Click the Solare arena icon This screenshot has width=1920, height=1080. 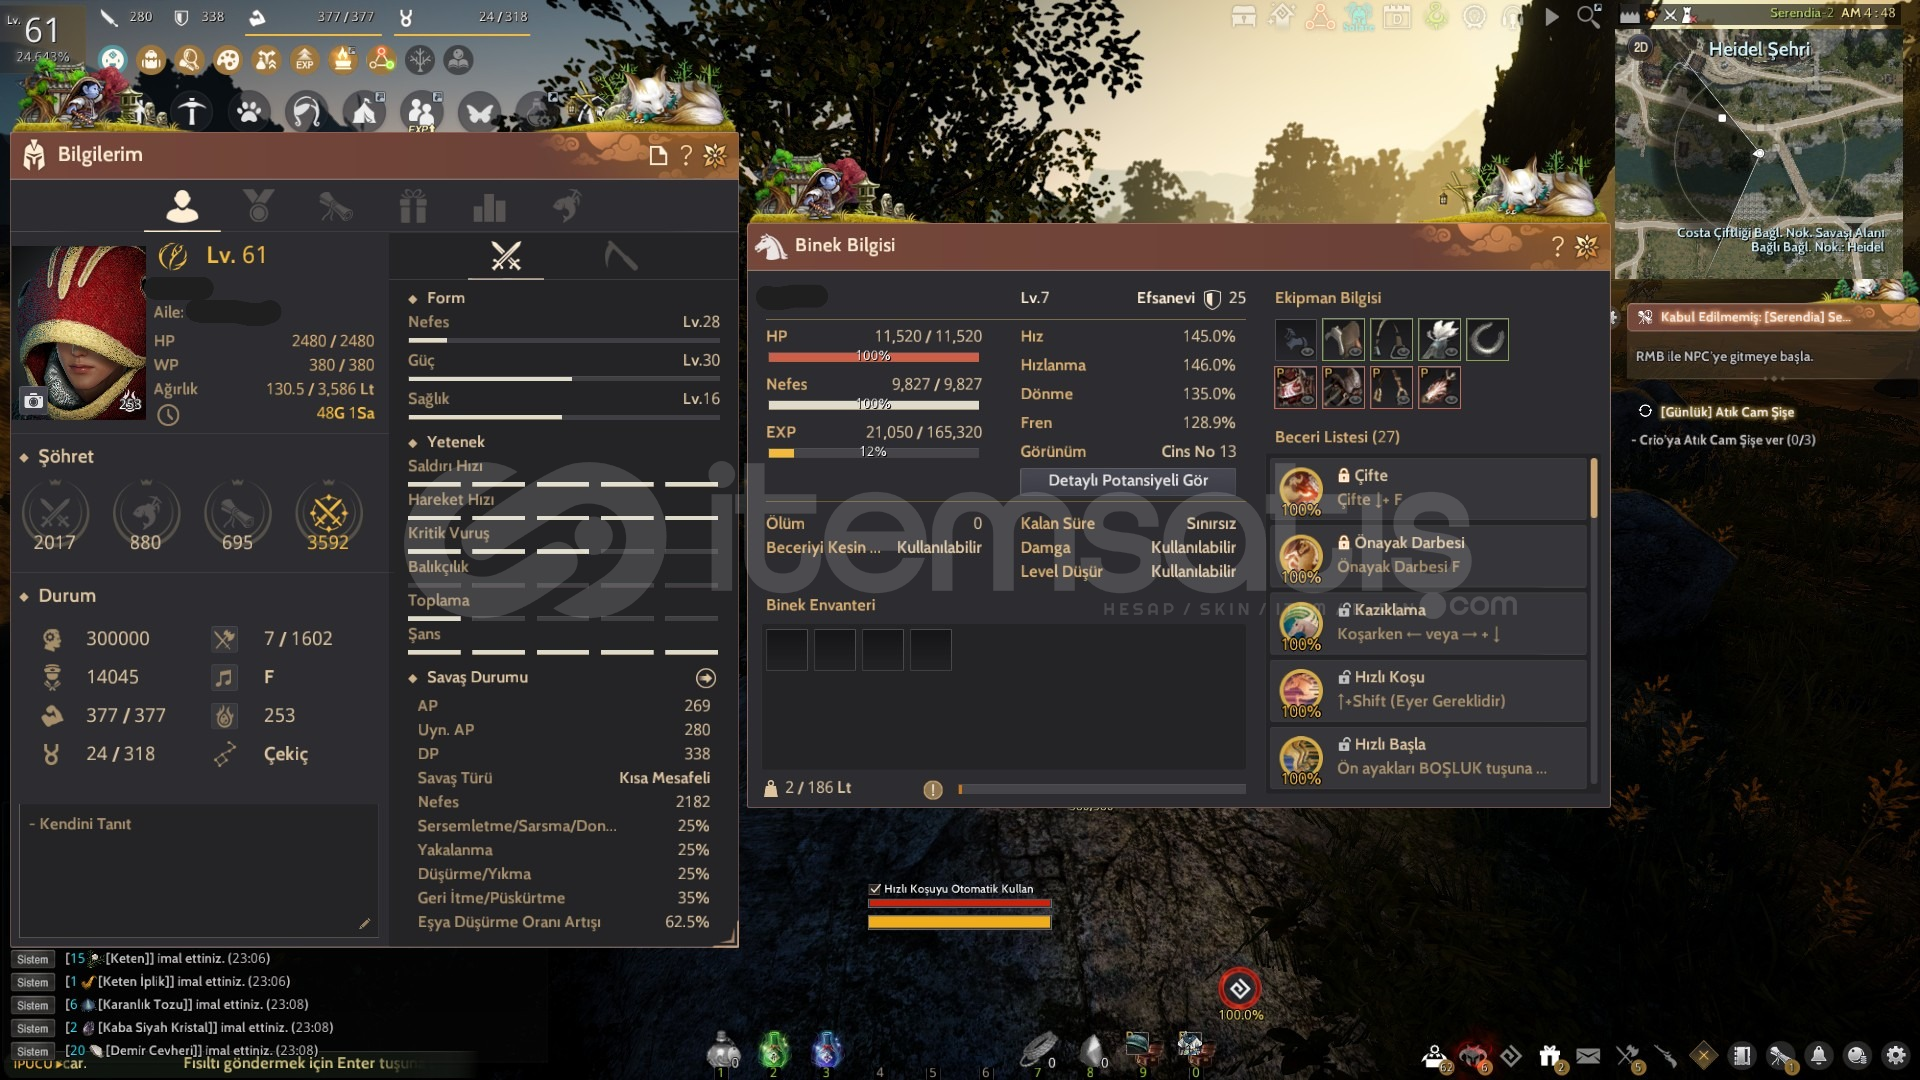click(x=1359, y=16)
